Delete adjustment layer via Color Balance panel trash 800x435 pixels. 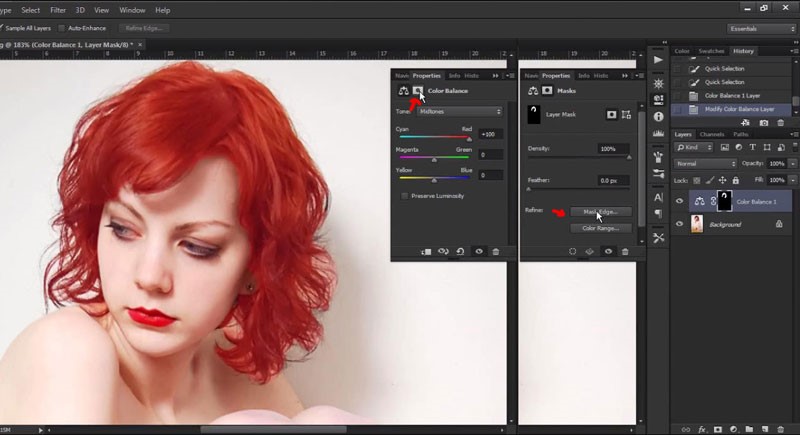(495, 251)
